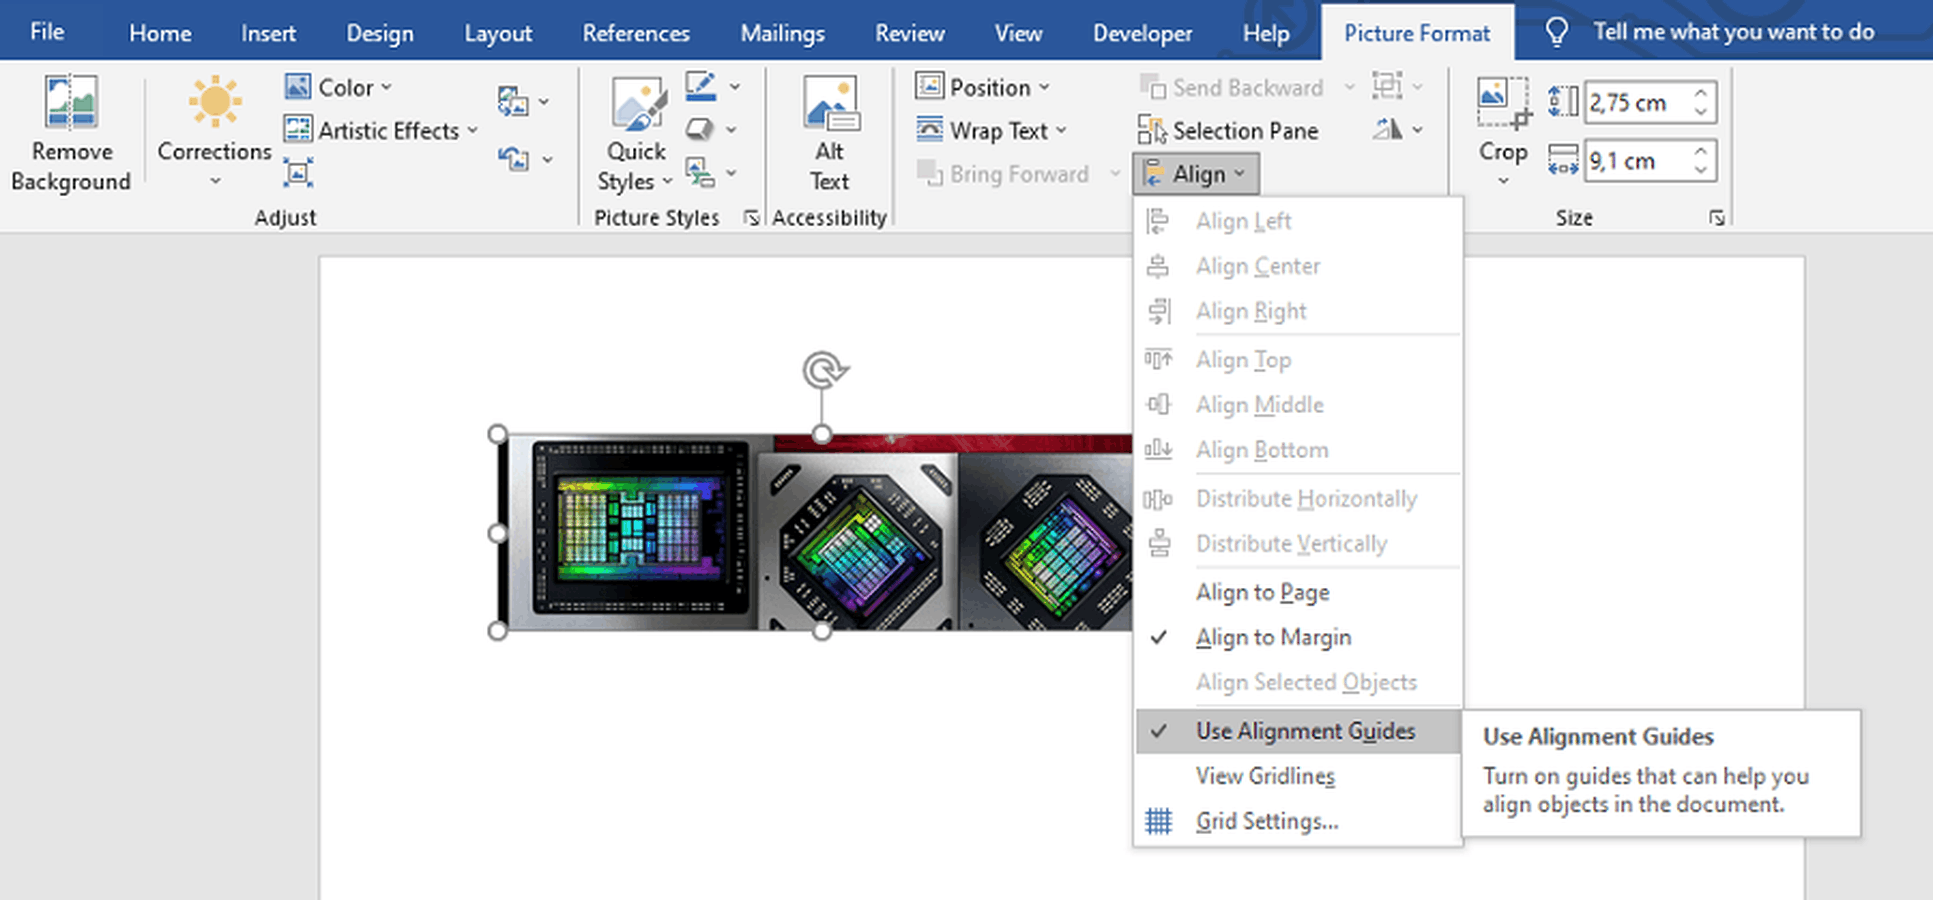Screen dimensions: 1933x900
Task: Open the Selection Pane
Action: (x=1228, y=131)
